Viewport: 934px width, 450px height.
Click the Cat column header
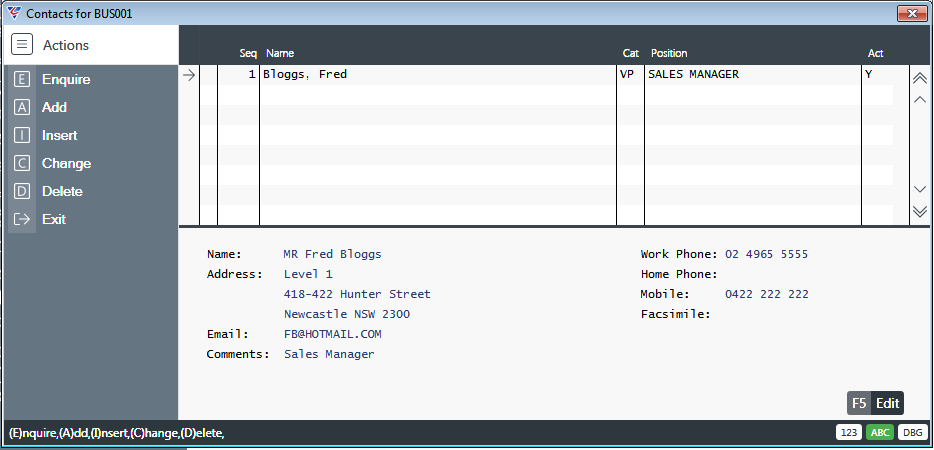pyautogui.click(x=631, y=53)
